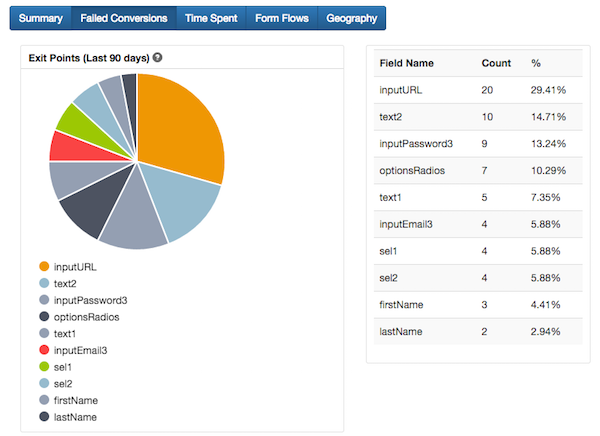Click the Count column header
The image size is (600, 436).
(496, 63)
